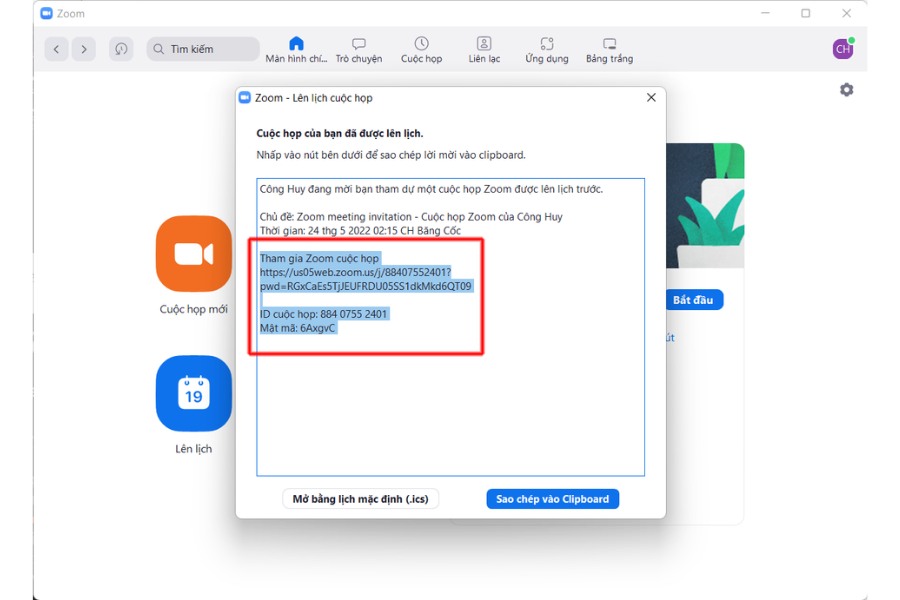Switch to Màn hình chính home tab
The width and height of the screenshot is (900, 600).
[296, 49]
